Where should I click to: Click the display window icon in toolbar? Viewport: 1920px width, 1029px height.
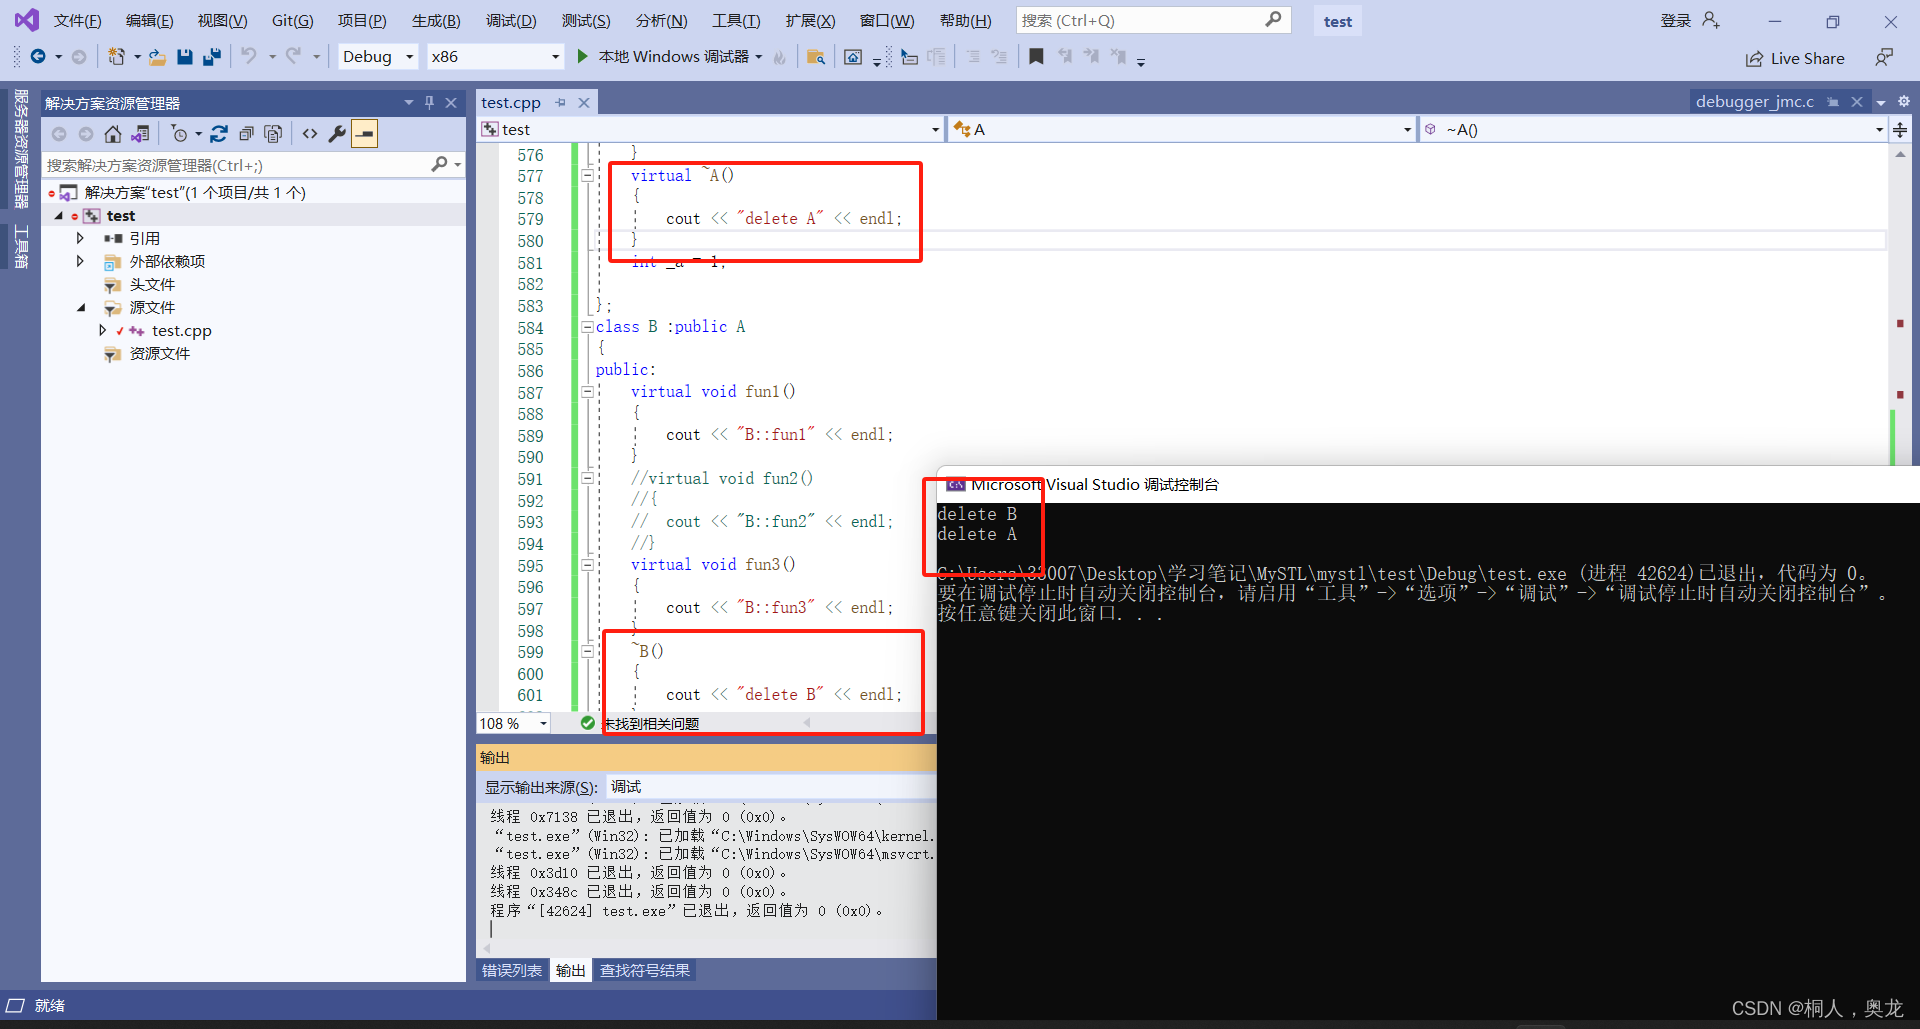853,57
